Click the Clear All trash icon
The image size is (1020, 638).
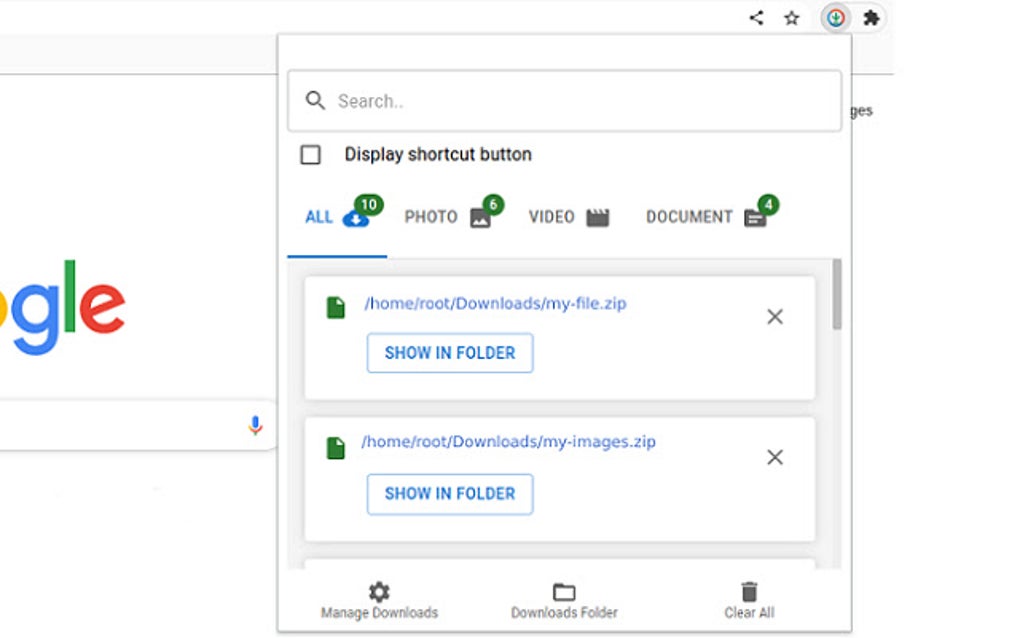point(748,591)
